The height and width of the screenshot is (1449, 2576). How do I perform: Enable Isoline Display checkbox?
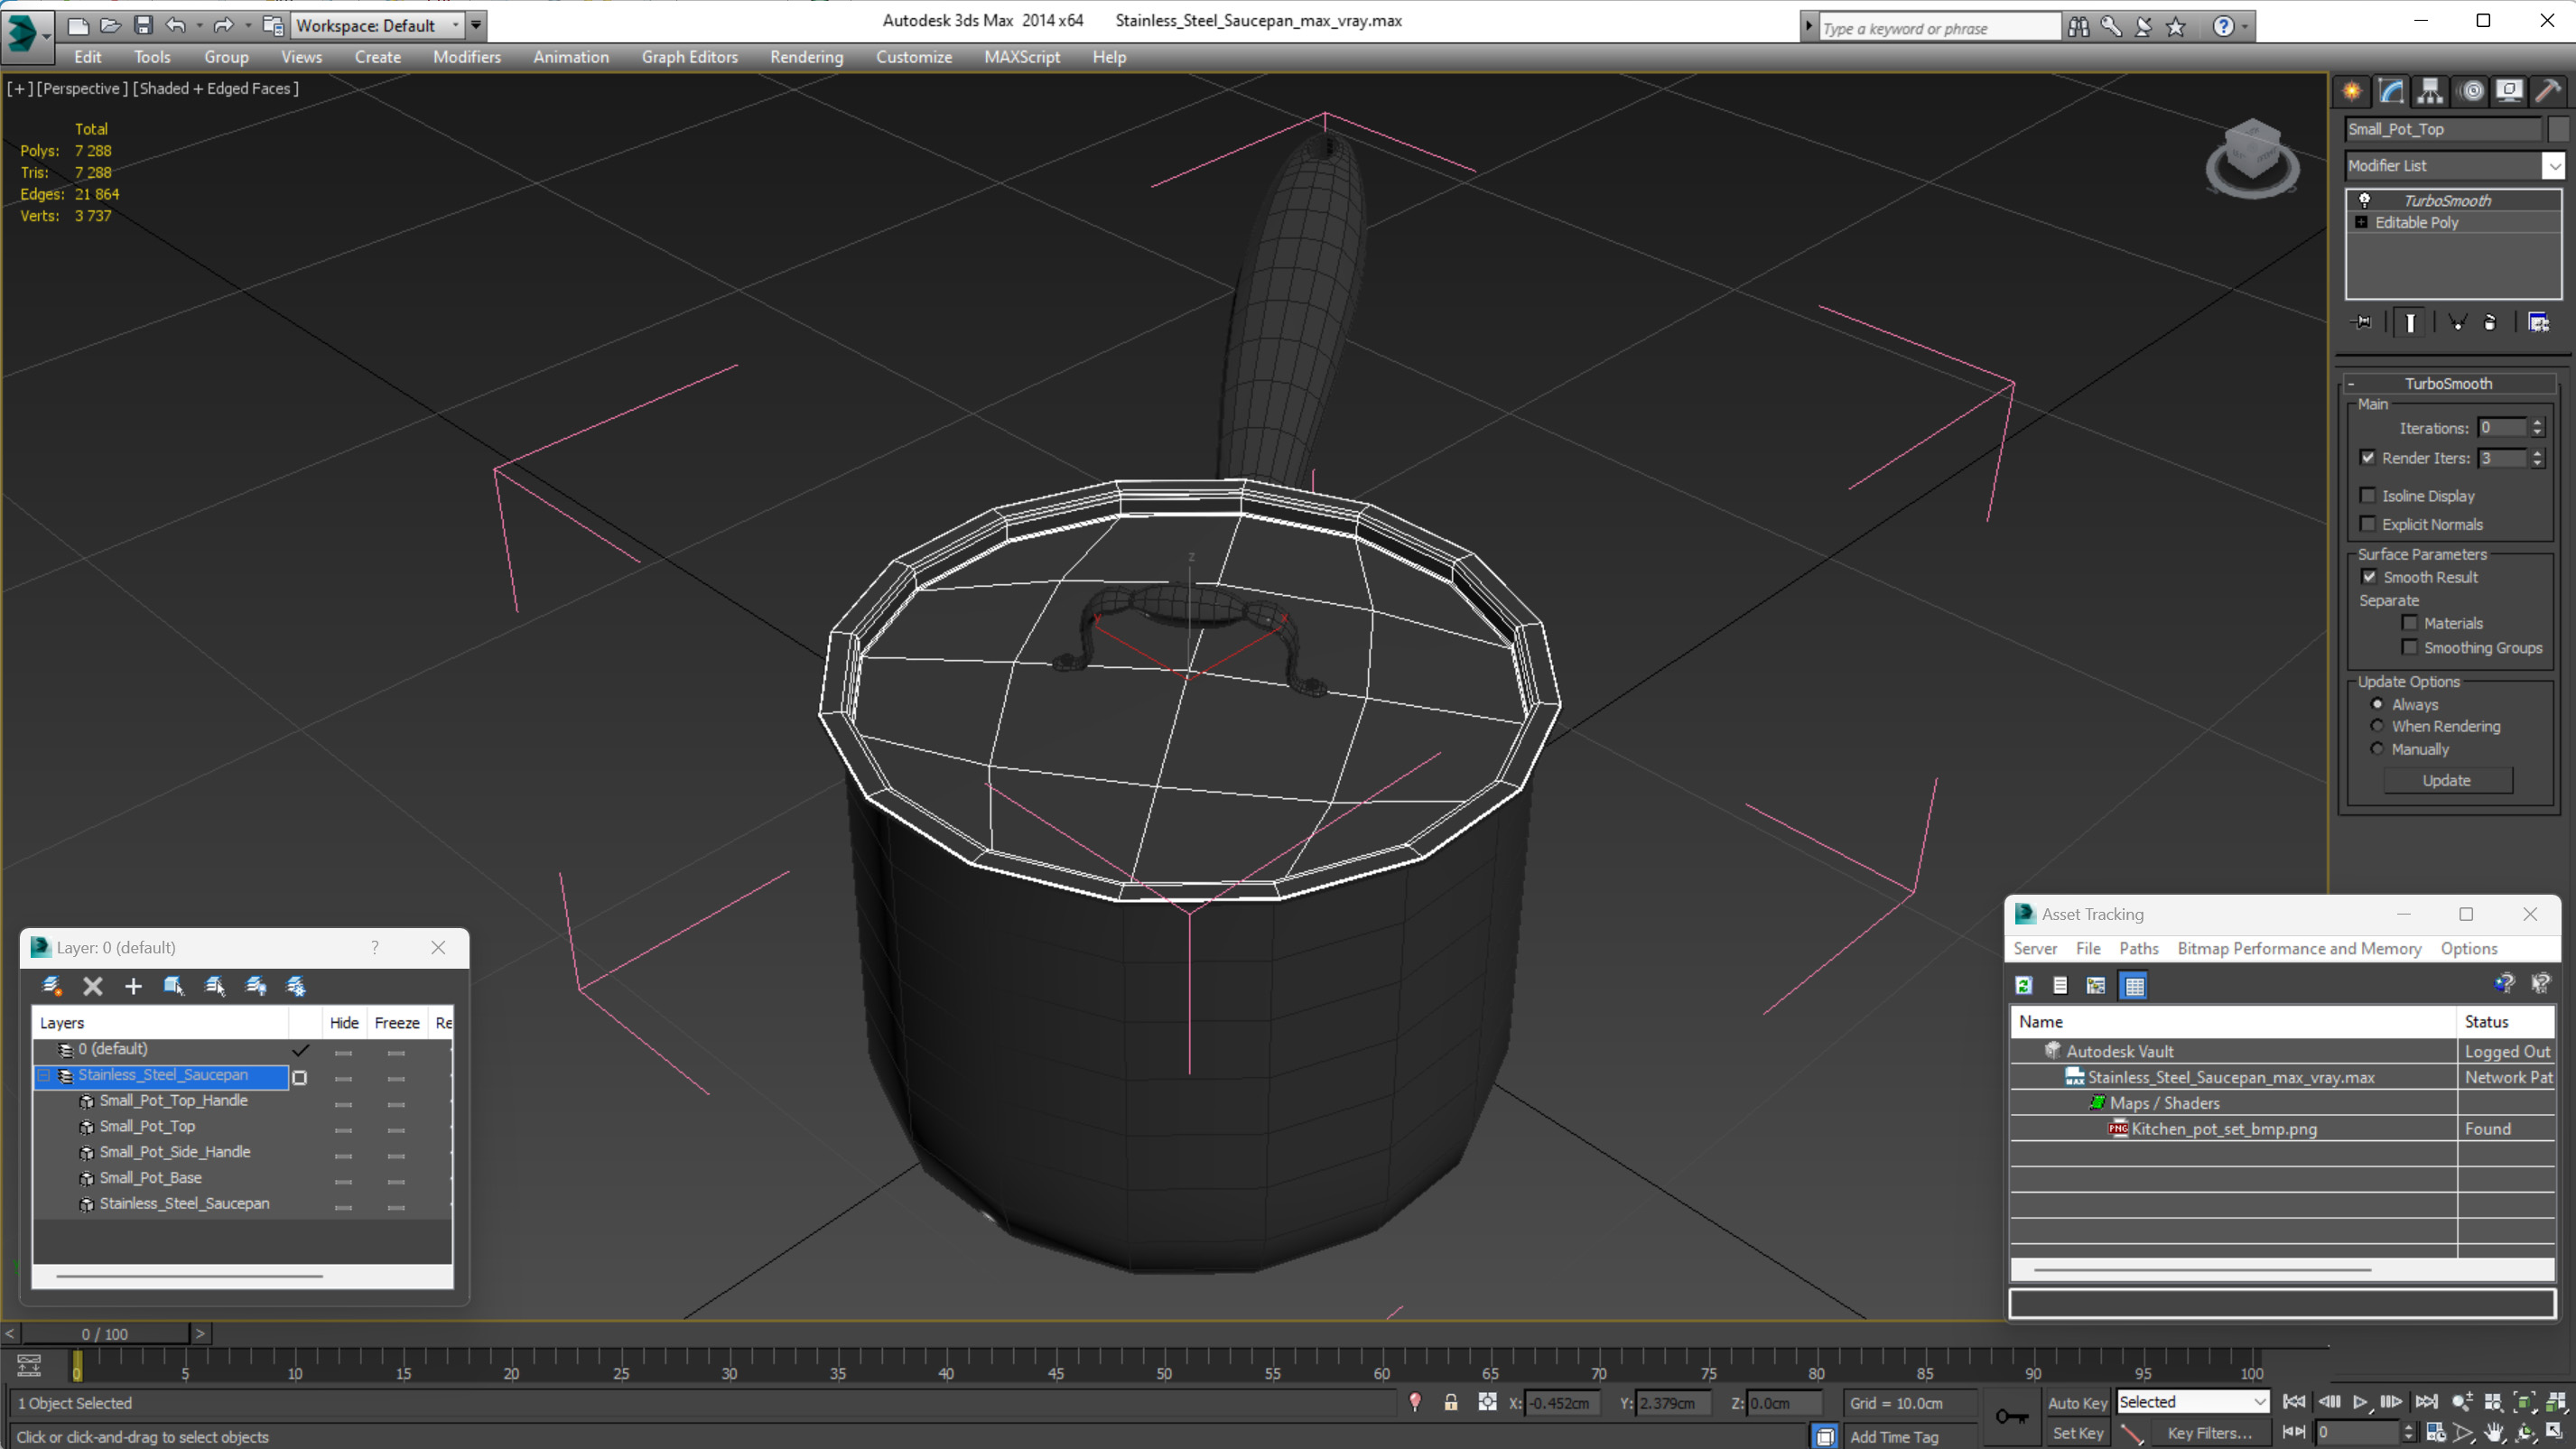coord(2368,495)
